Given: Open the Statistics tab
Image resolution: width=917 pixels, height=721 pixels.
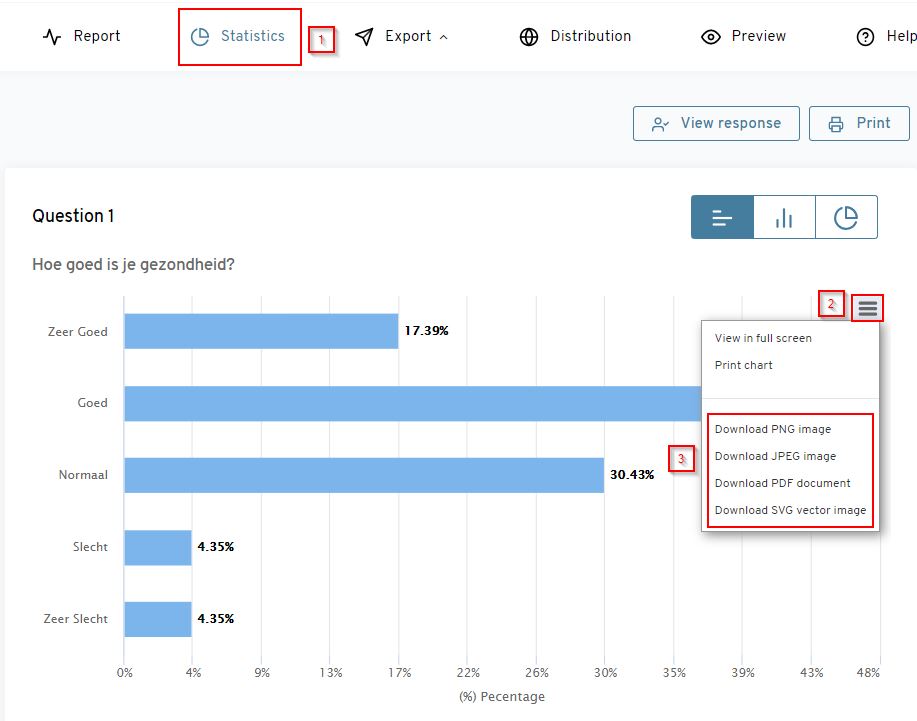Looking at the screenshot, I should click(239, 37).
